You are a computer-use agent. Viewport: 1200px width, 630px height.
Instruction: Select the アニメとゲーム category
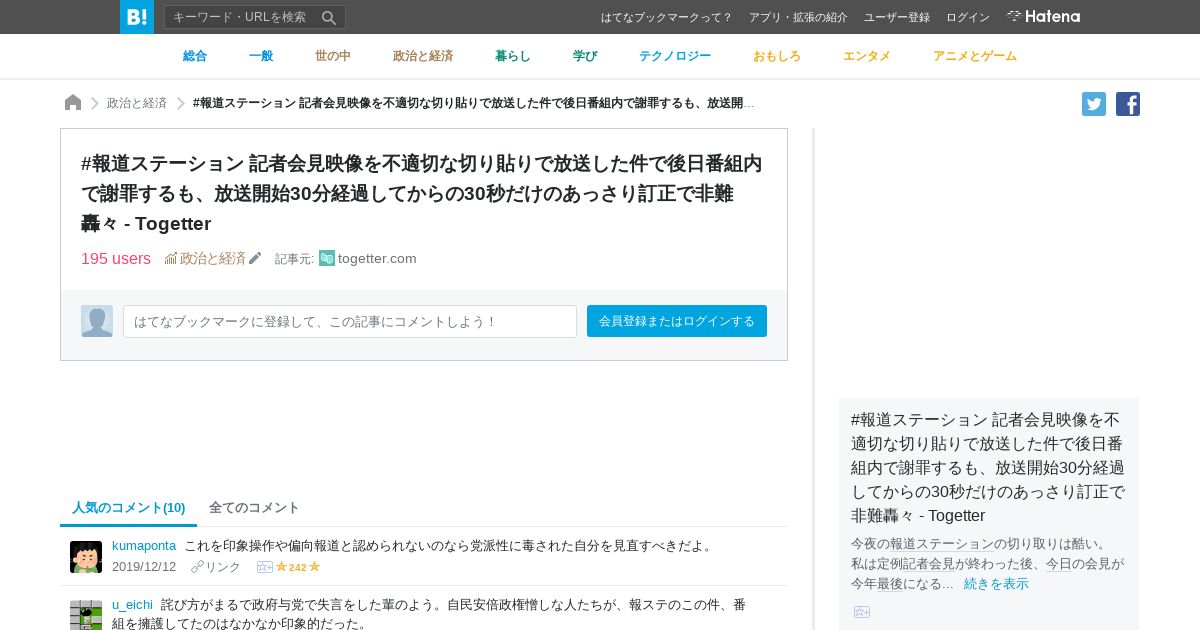coord(975,56)
